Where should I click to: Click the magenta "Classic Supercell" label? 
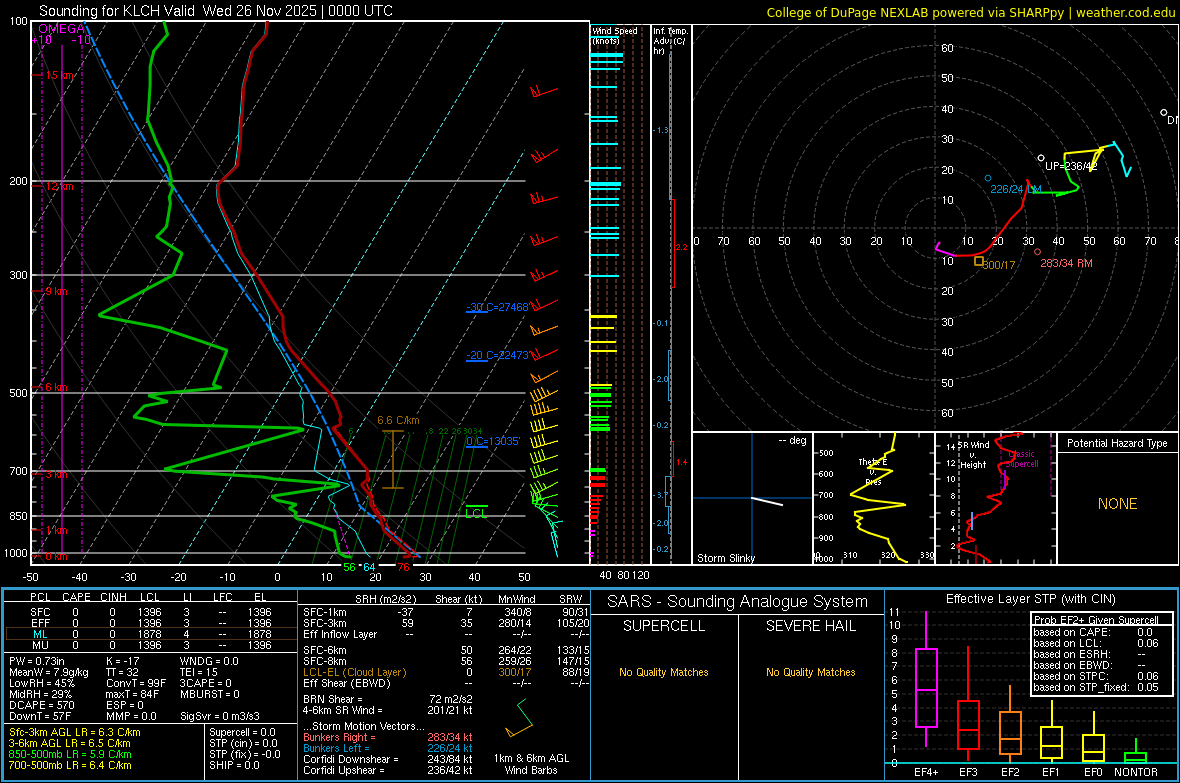(x=1021, y=459)
